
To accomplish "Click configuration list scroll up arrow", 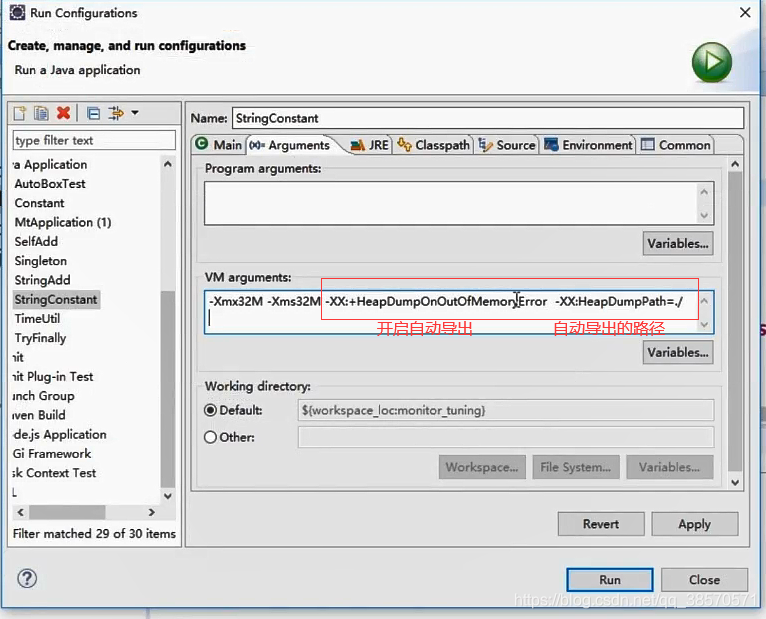I will click(168, 164).
